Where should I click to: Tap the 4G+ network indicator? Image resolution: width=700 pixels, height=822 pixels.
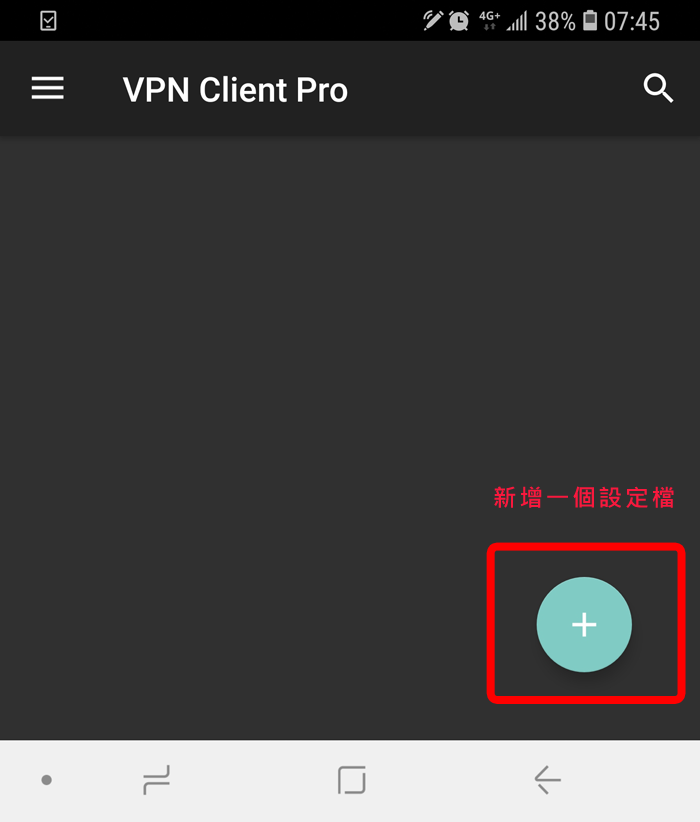pos(489,20)
